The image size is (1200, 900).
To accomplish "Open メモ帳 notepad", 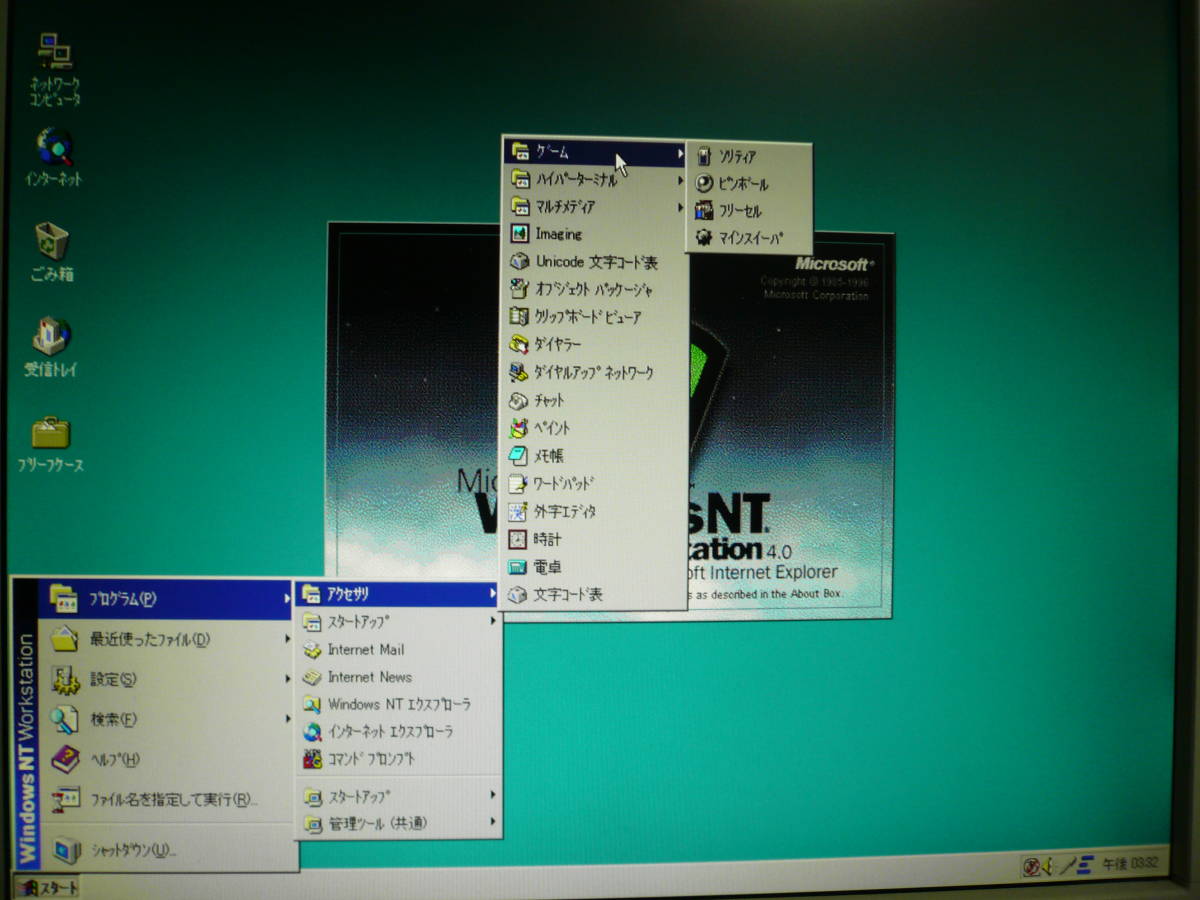I will pos(596,455).
